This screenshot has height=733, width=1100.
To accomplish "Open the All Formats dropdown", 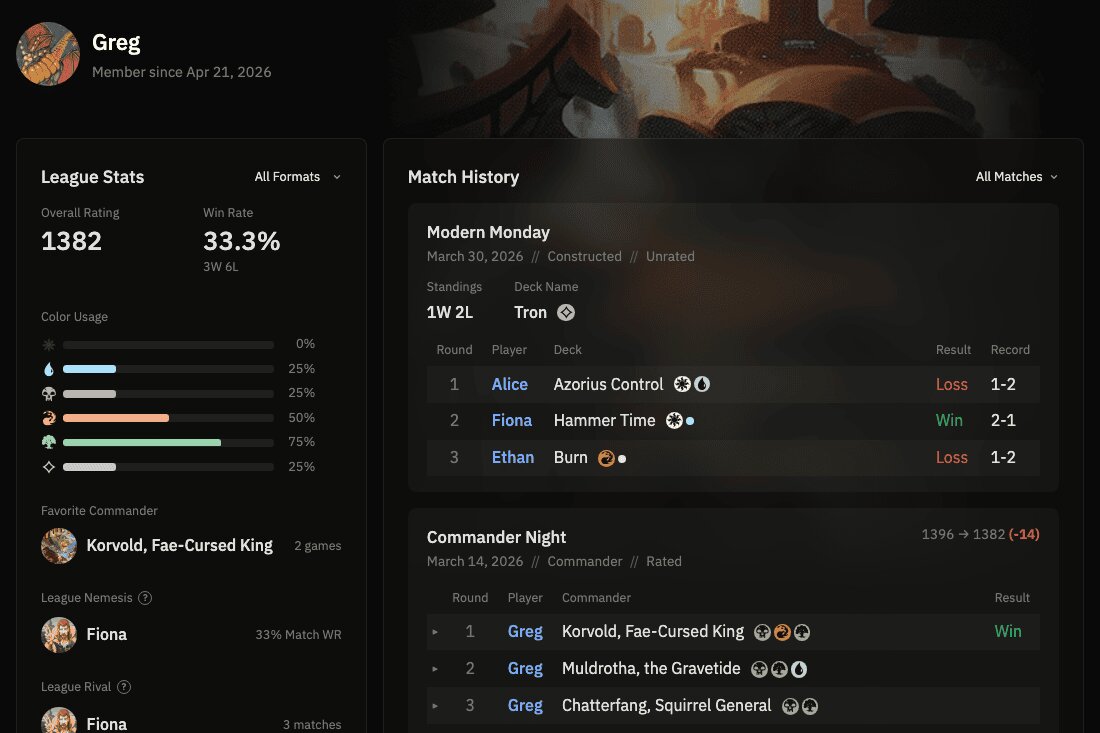I will coord(297,177).
